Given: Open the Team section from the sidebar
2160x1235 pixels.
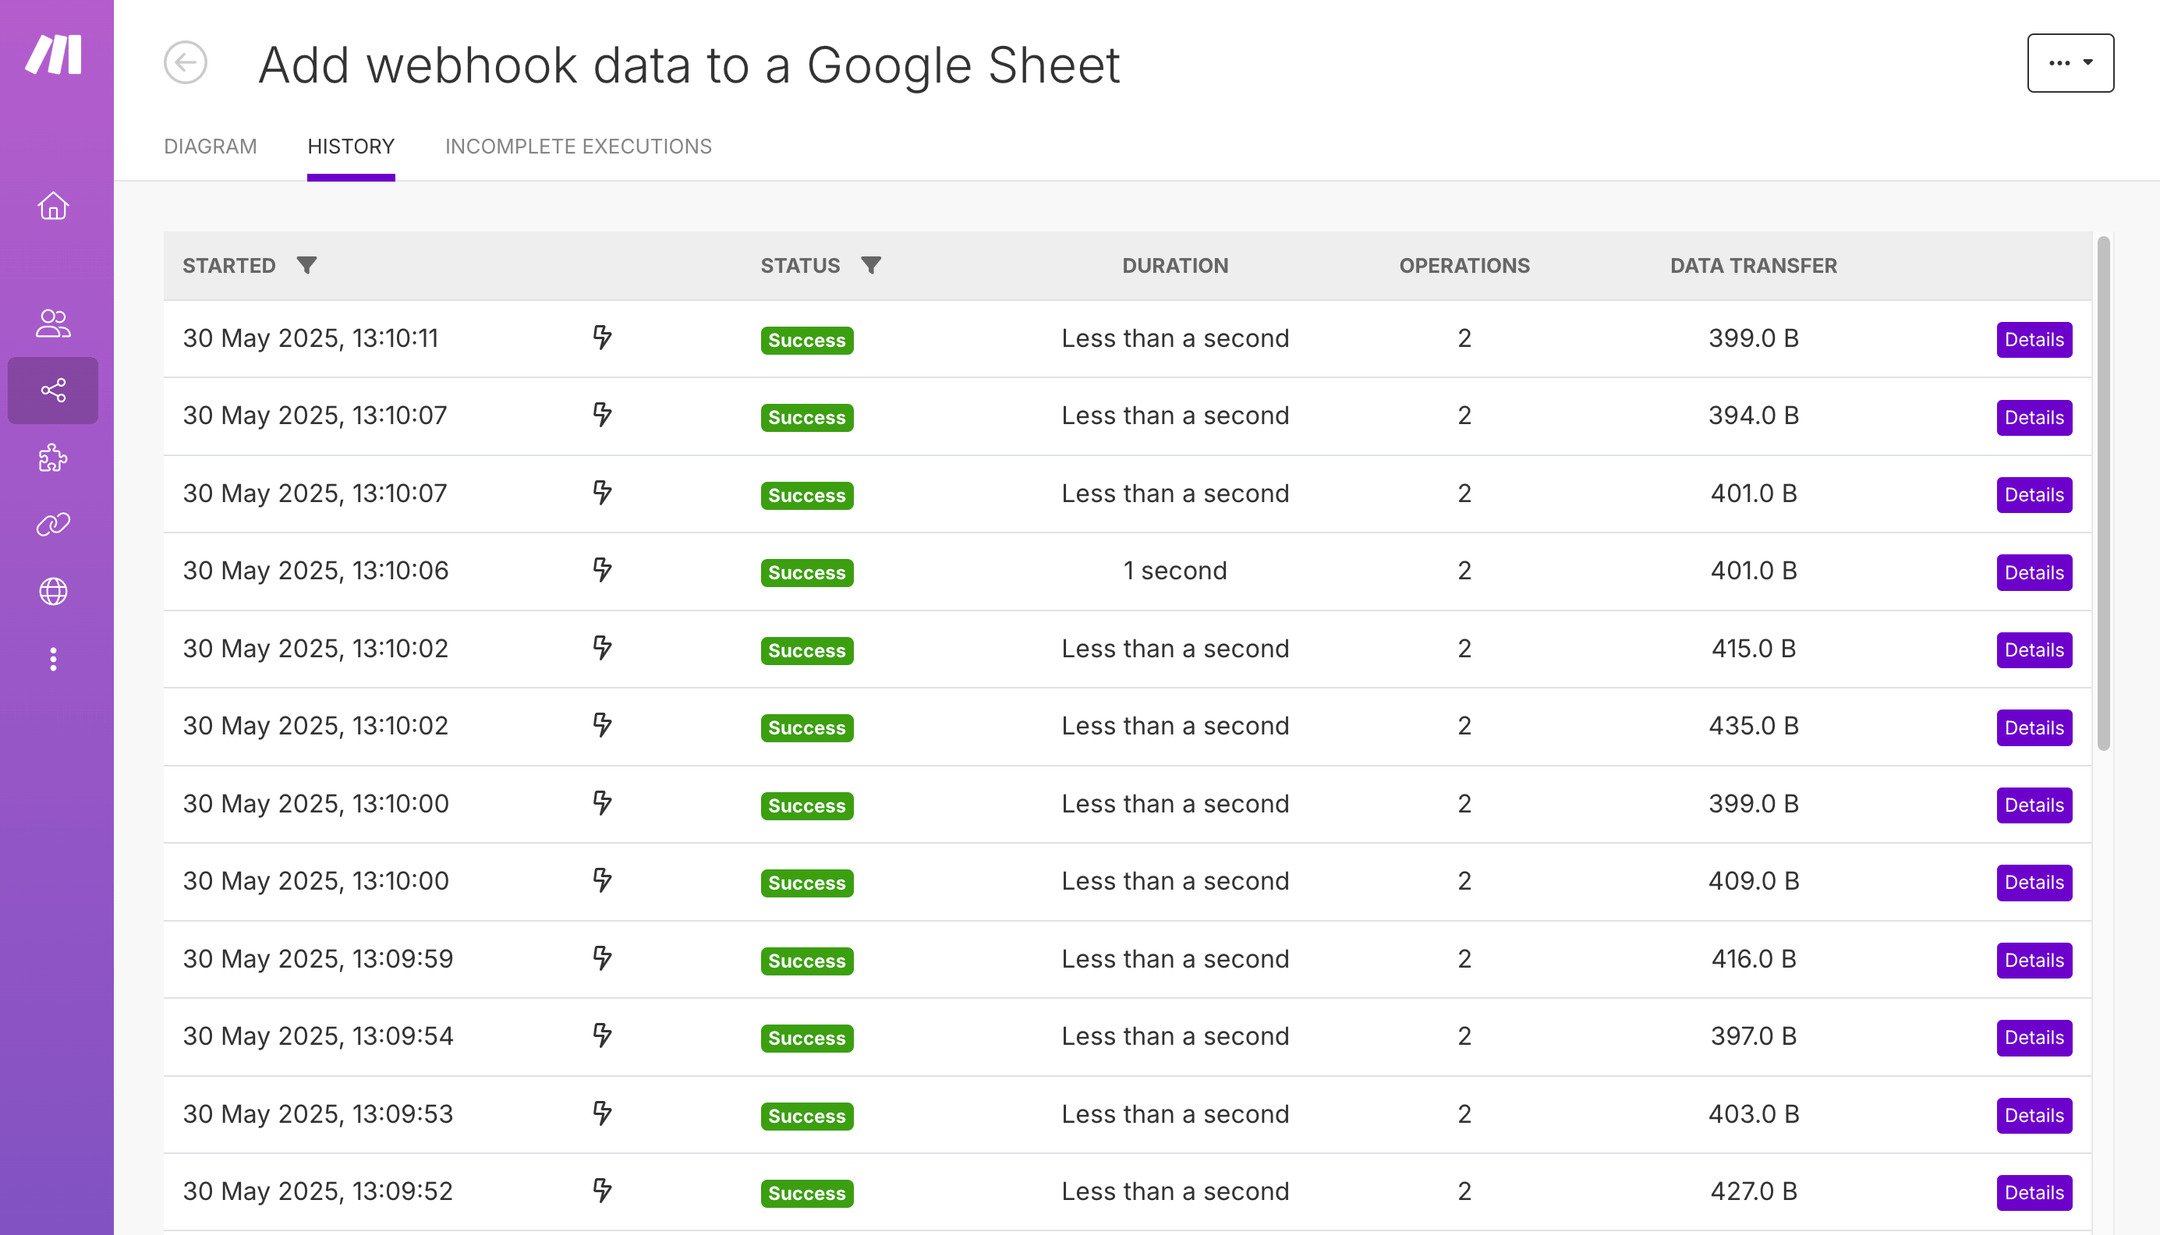Looking at the screenshot, I should 52,323.
